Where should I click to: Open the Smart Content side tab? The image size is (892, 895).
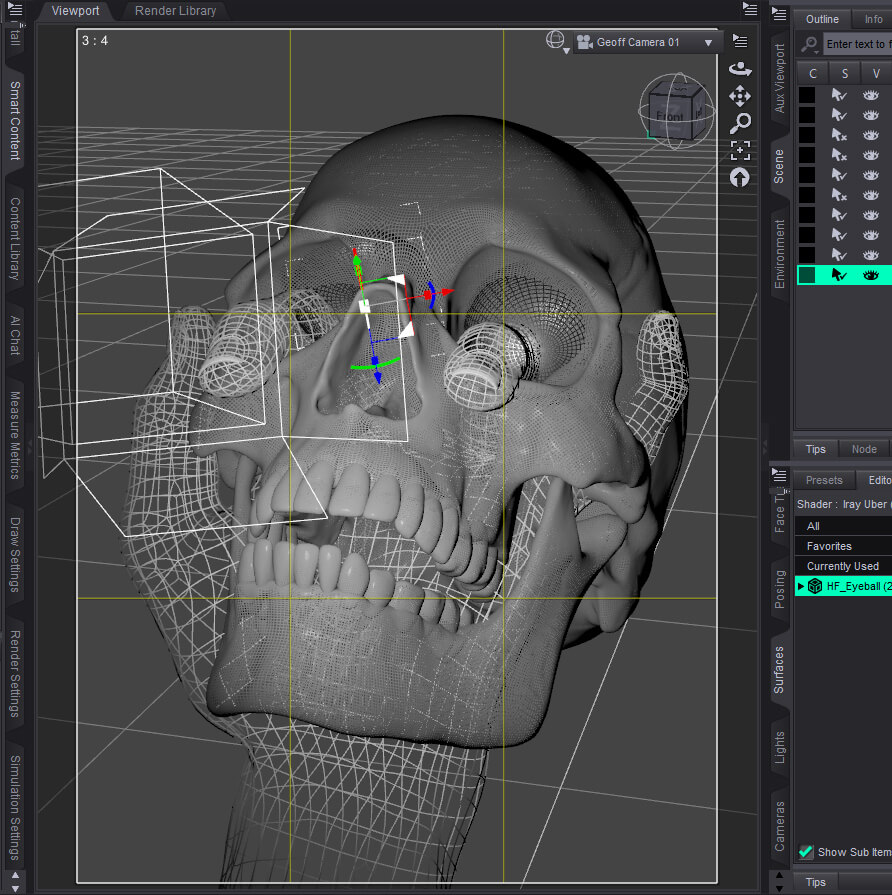coord(15,120)
